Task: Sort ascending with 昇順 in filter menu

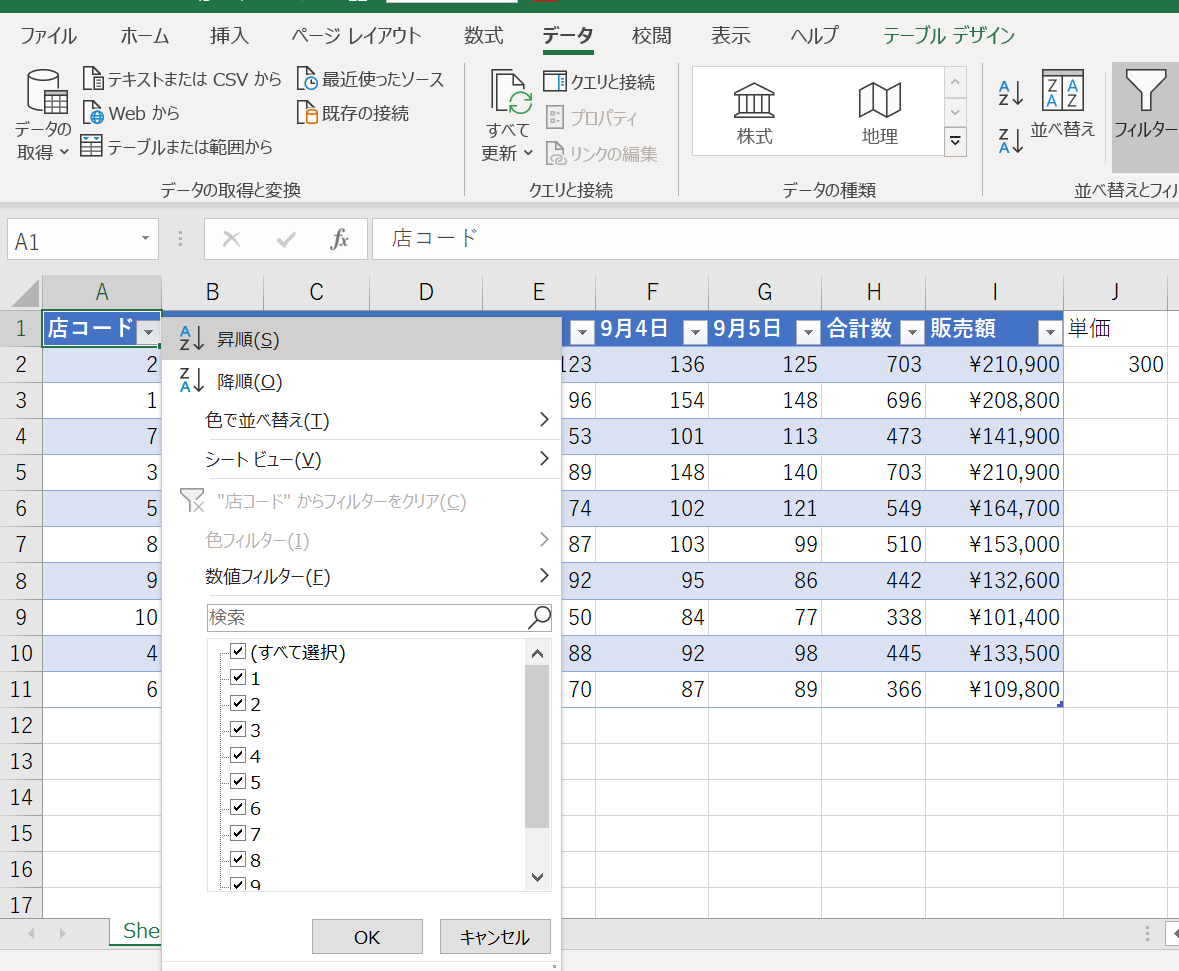Action: pos(250,339)
